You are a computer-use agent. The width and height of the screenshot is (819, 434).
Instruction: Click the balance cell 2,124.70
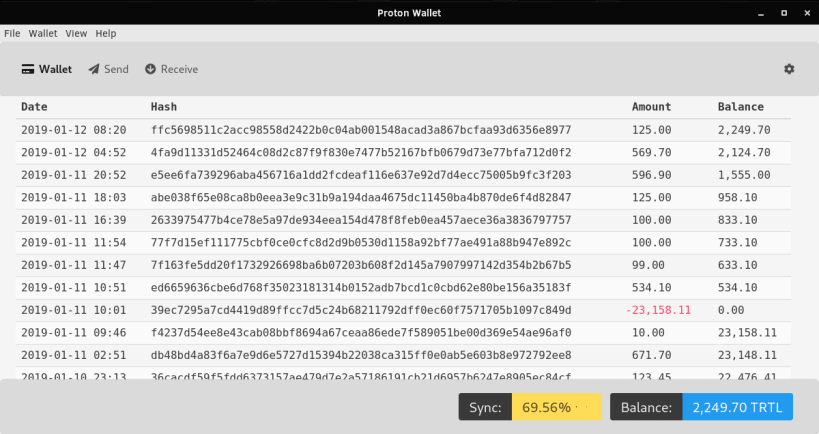click(x=744, y=153)
